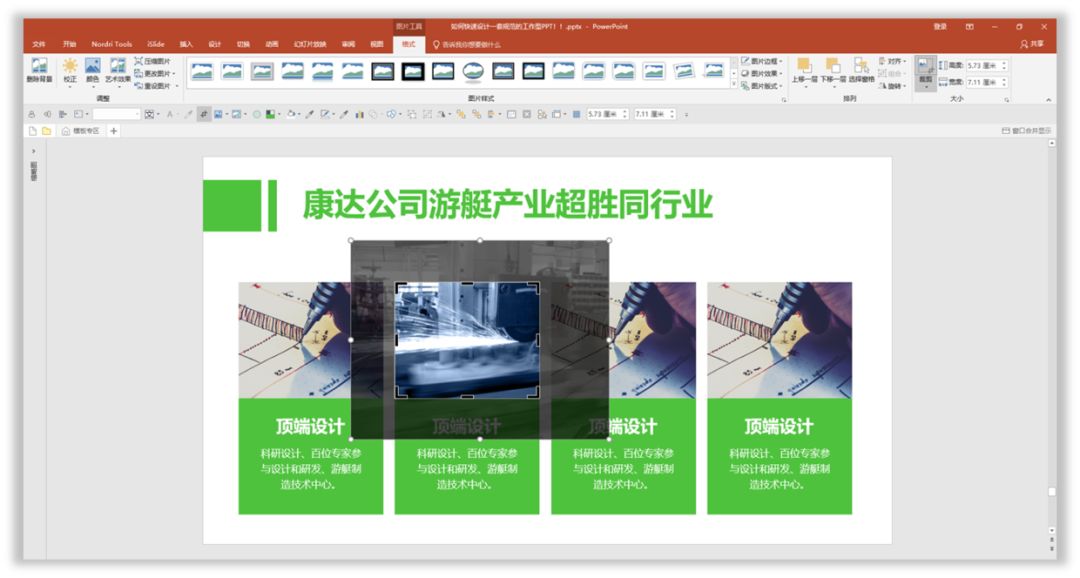The height and width of the screenshot is (578, 1080).
Task: Click the top-left black crop corner handle
Action: point(400,287)
